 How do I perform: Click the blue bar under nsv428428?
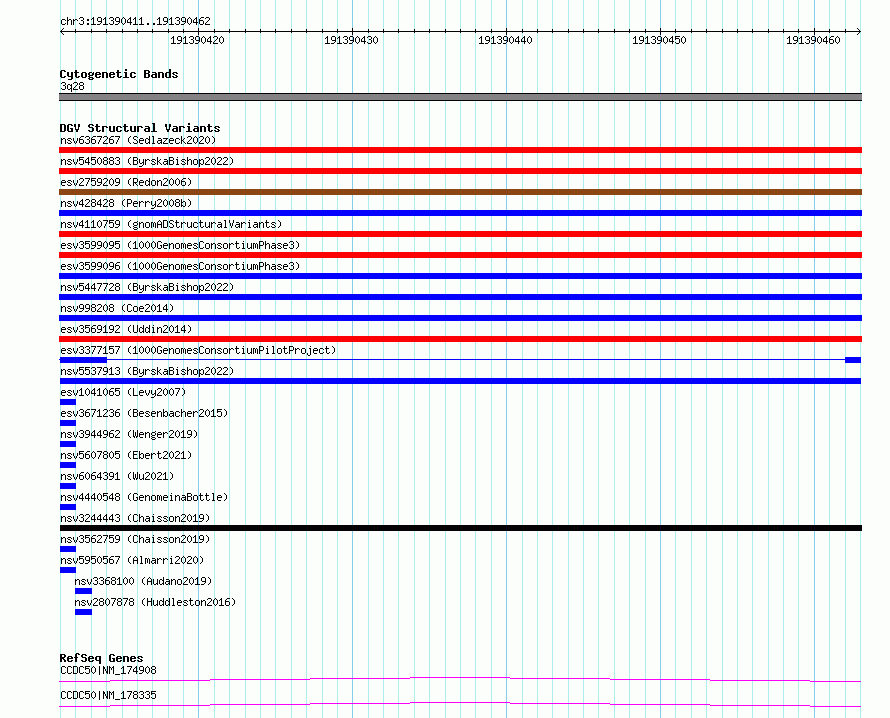(460, 213)
